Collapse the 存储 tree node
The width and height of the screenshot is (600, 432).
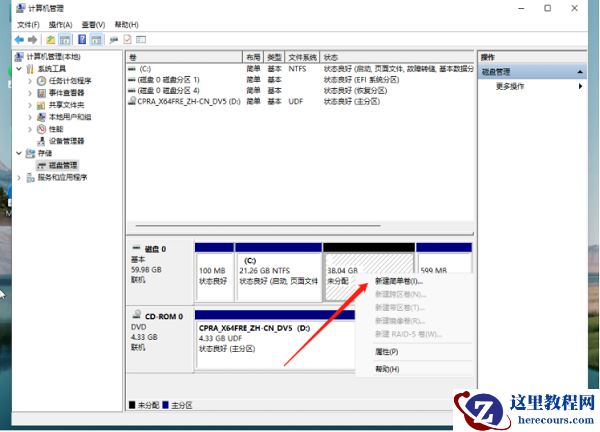point(19,153)
